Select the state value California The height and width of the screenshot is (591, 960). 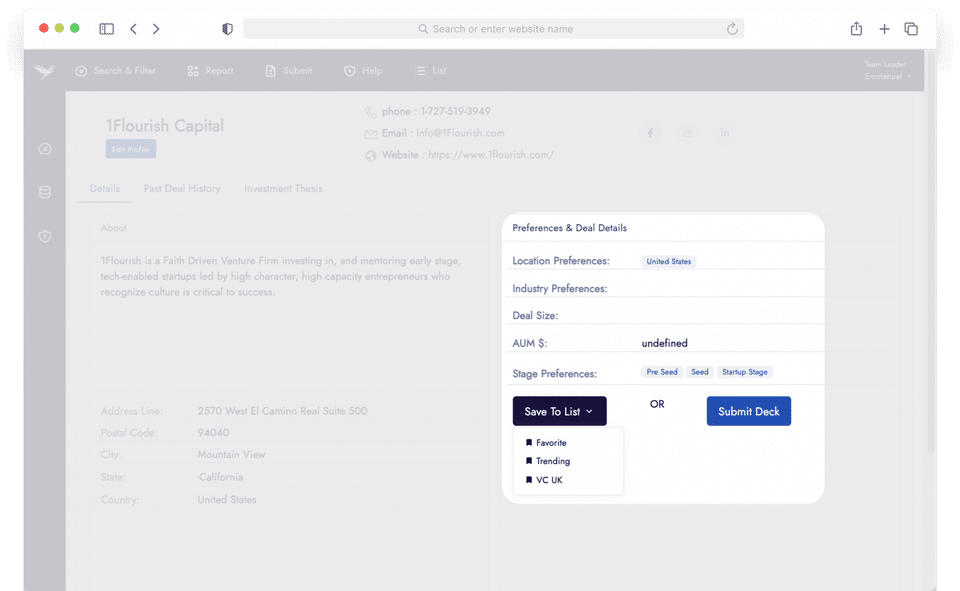[x=220, y=477]
